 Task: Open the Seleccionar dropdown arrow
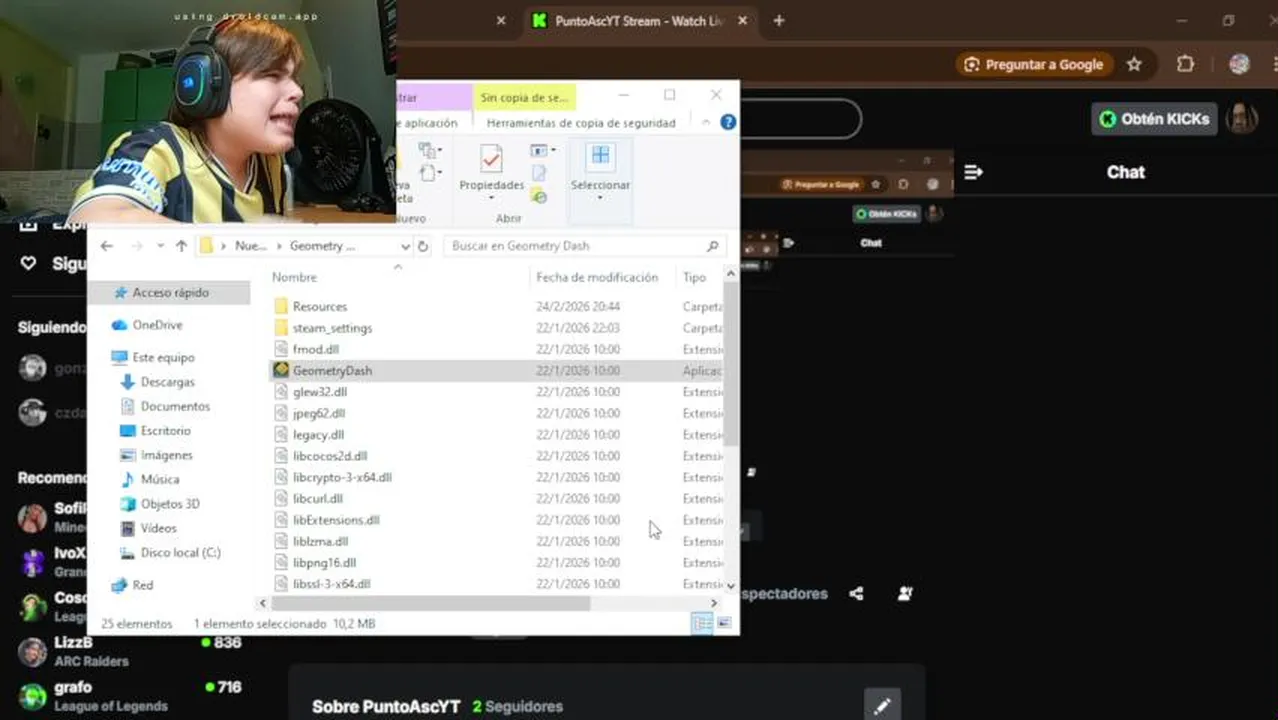pos(600,197)
